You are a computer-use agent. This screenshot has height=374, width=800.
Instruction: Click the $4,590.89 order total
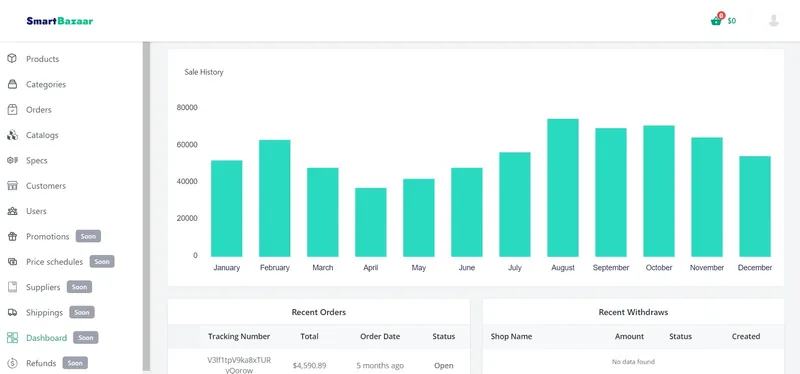pos(310,365)
